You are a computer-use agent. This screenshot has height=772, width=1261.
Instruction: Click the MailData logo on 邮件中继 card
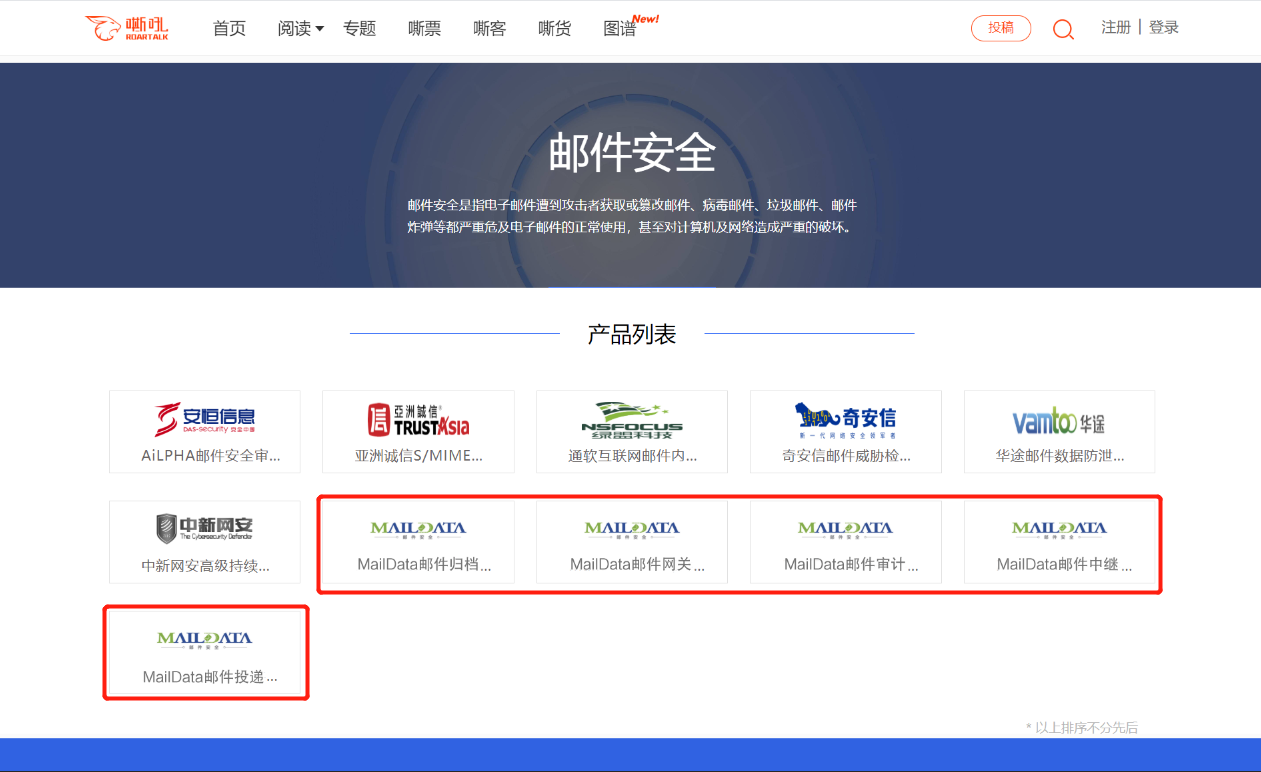coord(1059,529)
